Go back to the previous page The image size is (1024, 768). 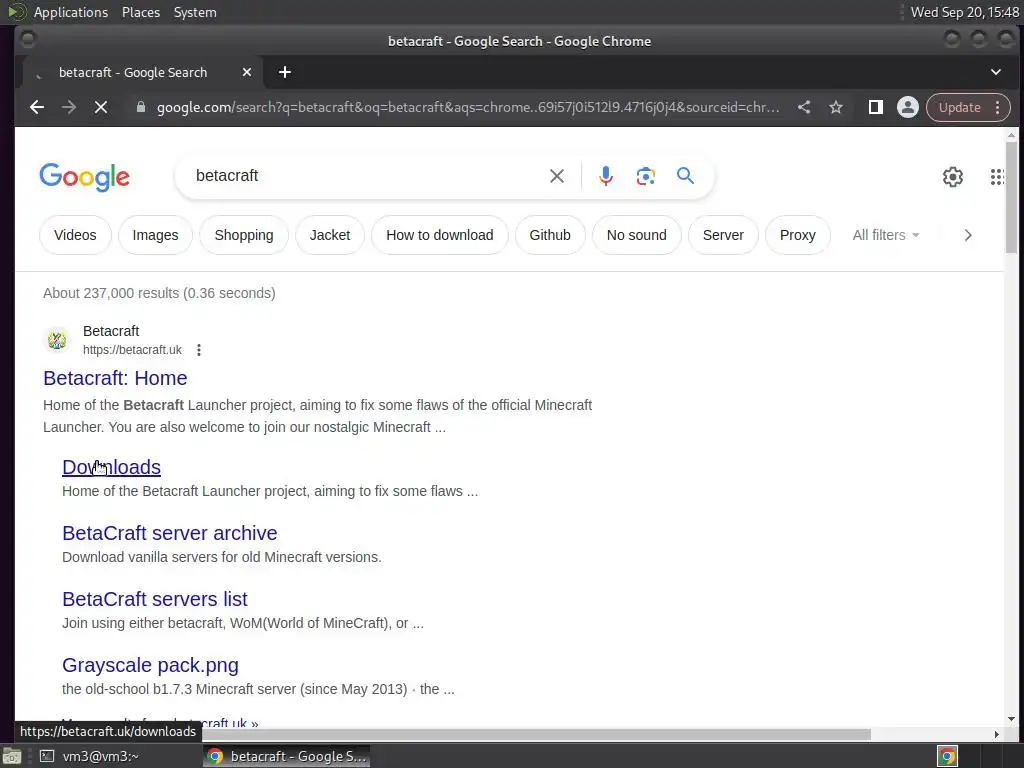point(37,107)
